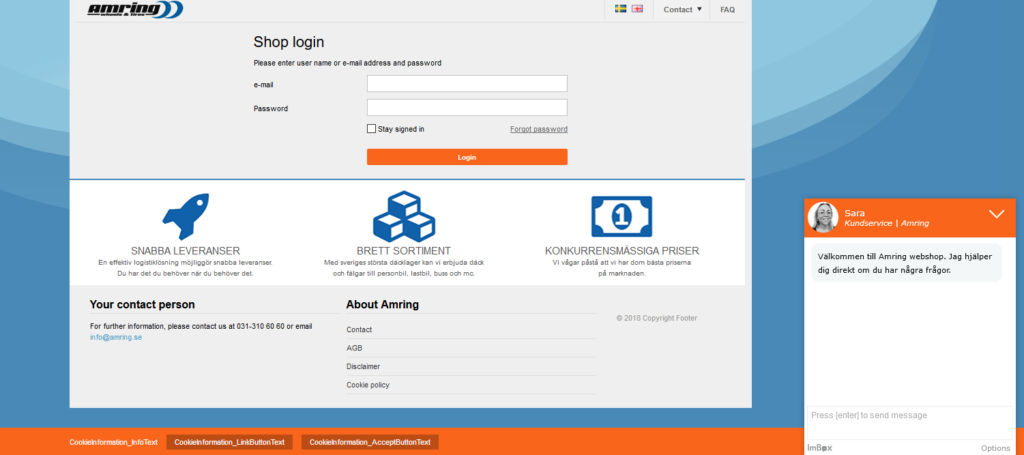This screenshot has height=455, width=1024.
Task: Click the stacked boxes icon
Action: pos(404,217)
